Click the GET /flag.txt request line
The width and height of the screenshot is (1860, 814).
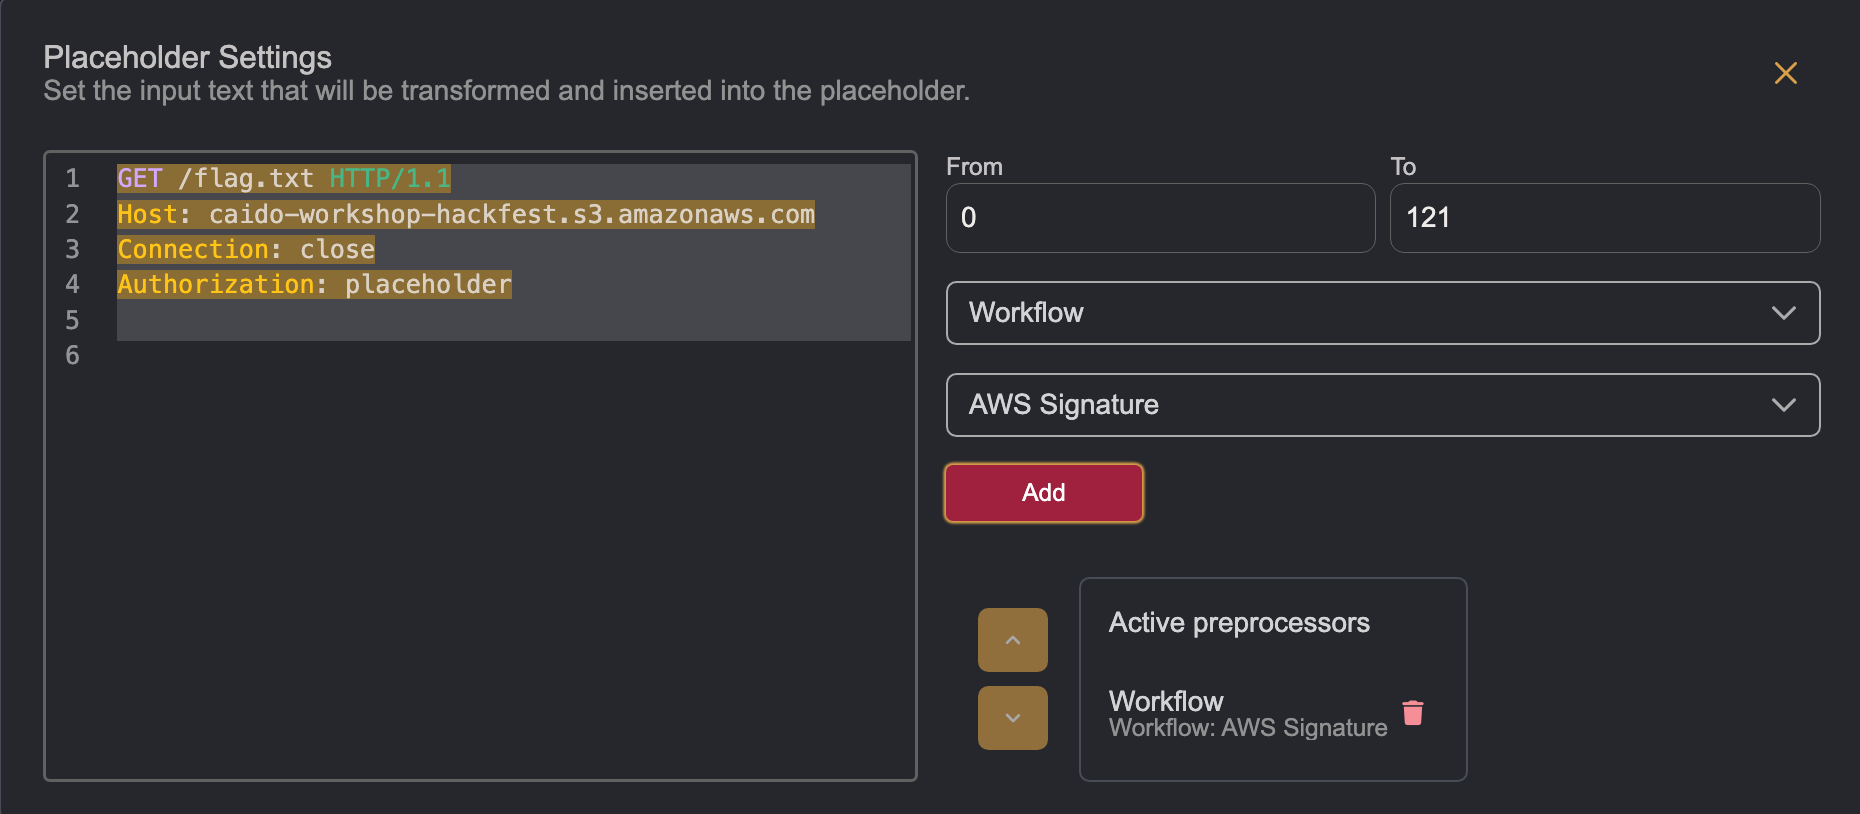284,179
